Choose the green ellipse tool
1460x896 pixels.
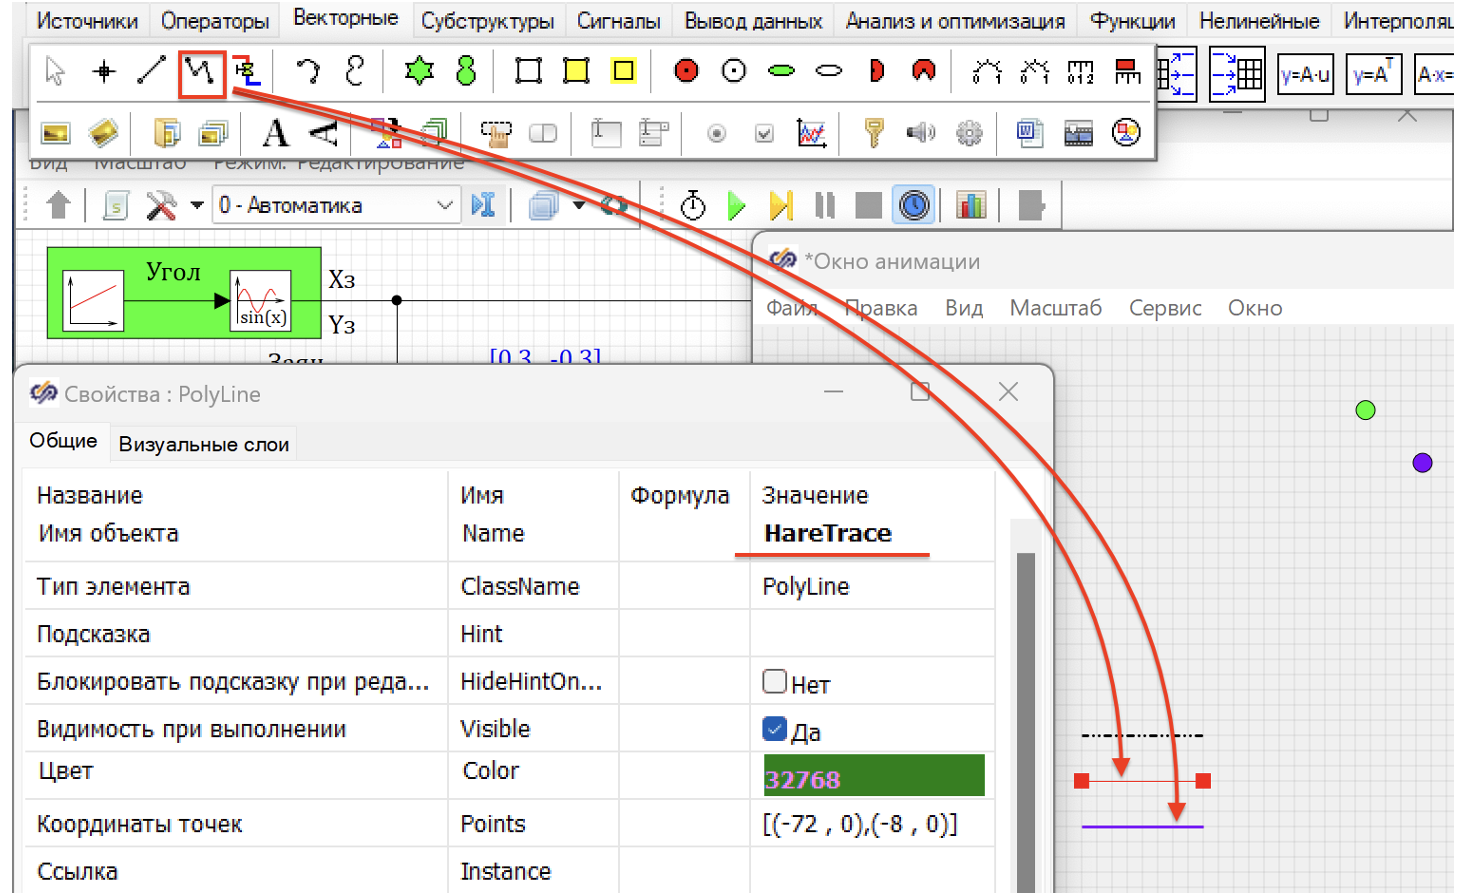(x=782, y=71)
